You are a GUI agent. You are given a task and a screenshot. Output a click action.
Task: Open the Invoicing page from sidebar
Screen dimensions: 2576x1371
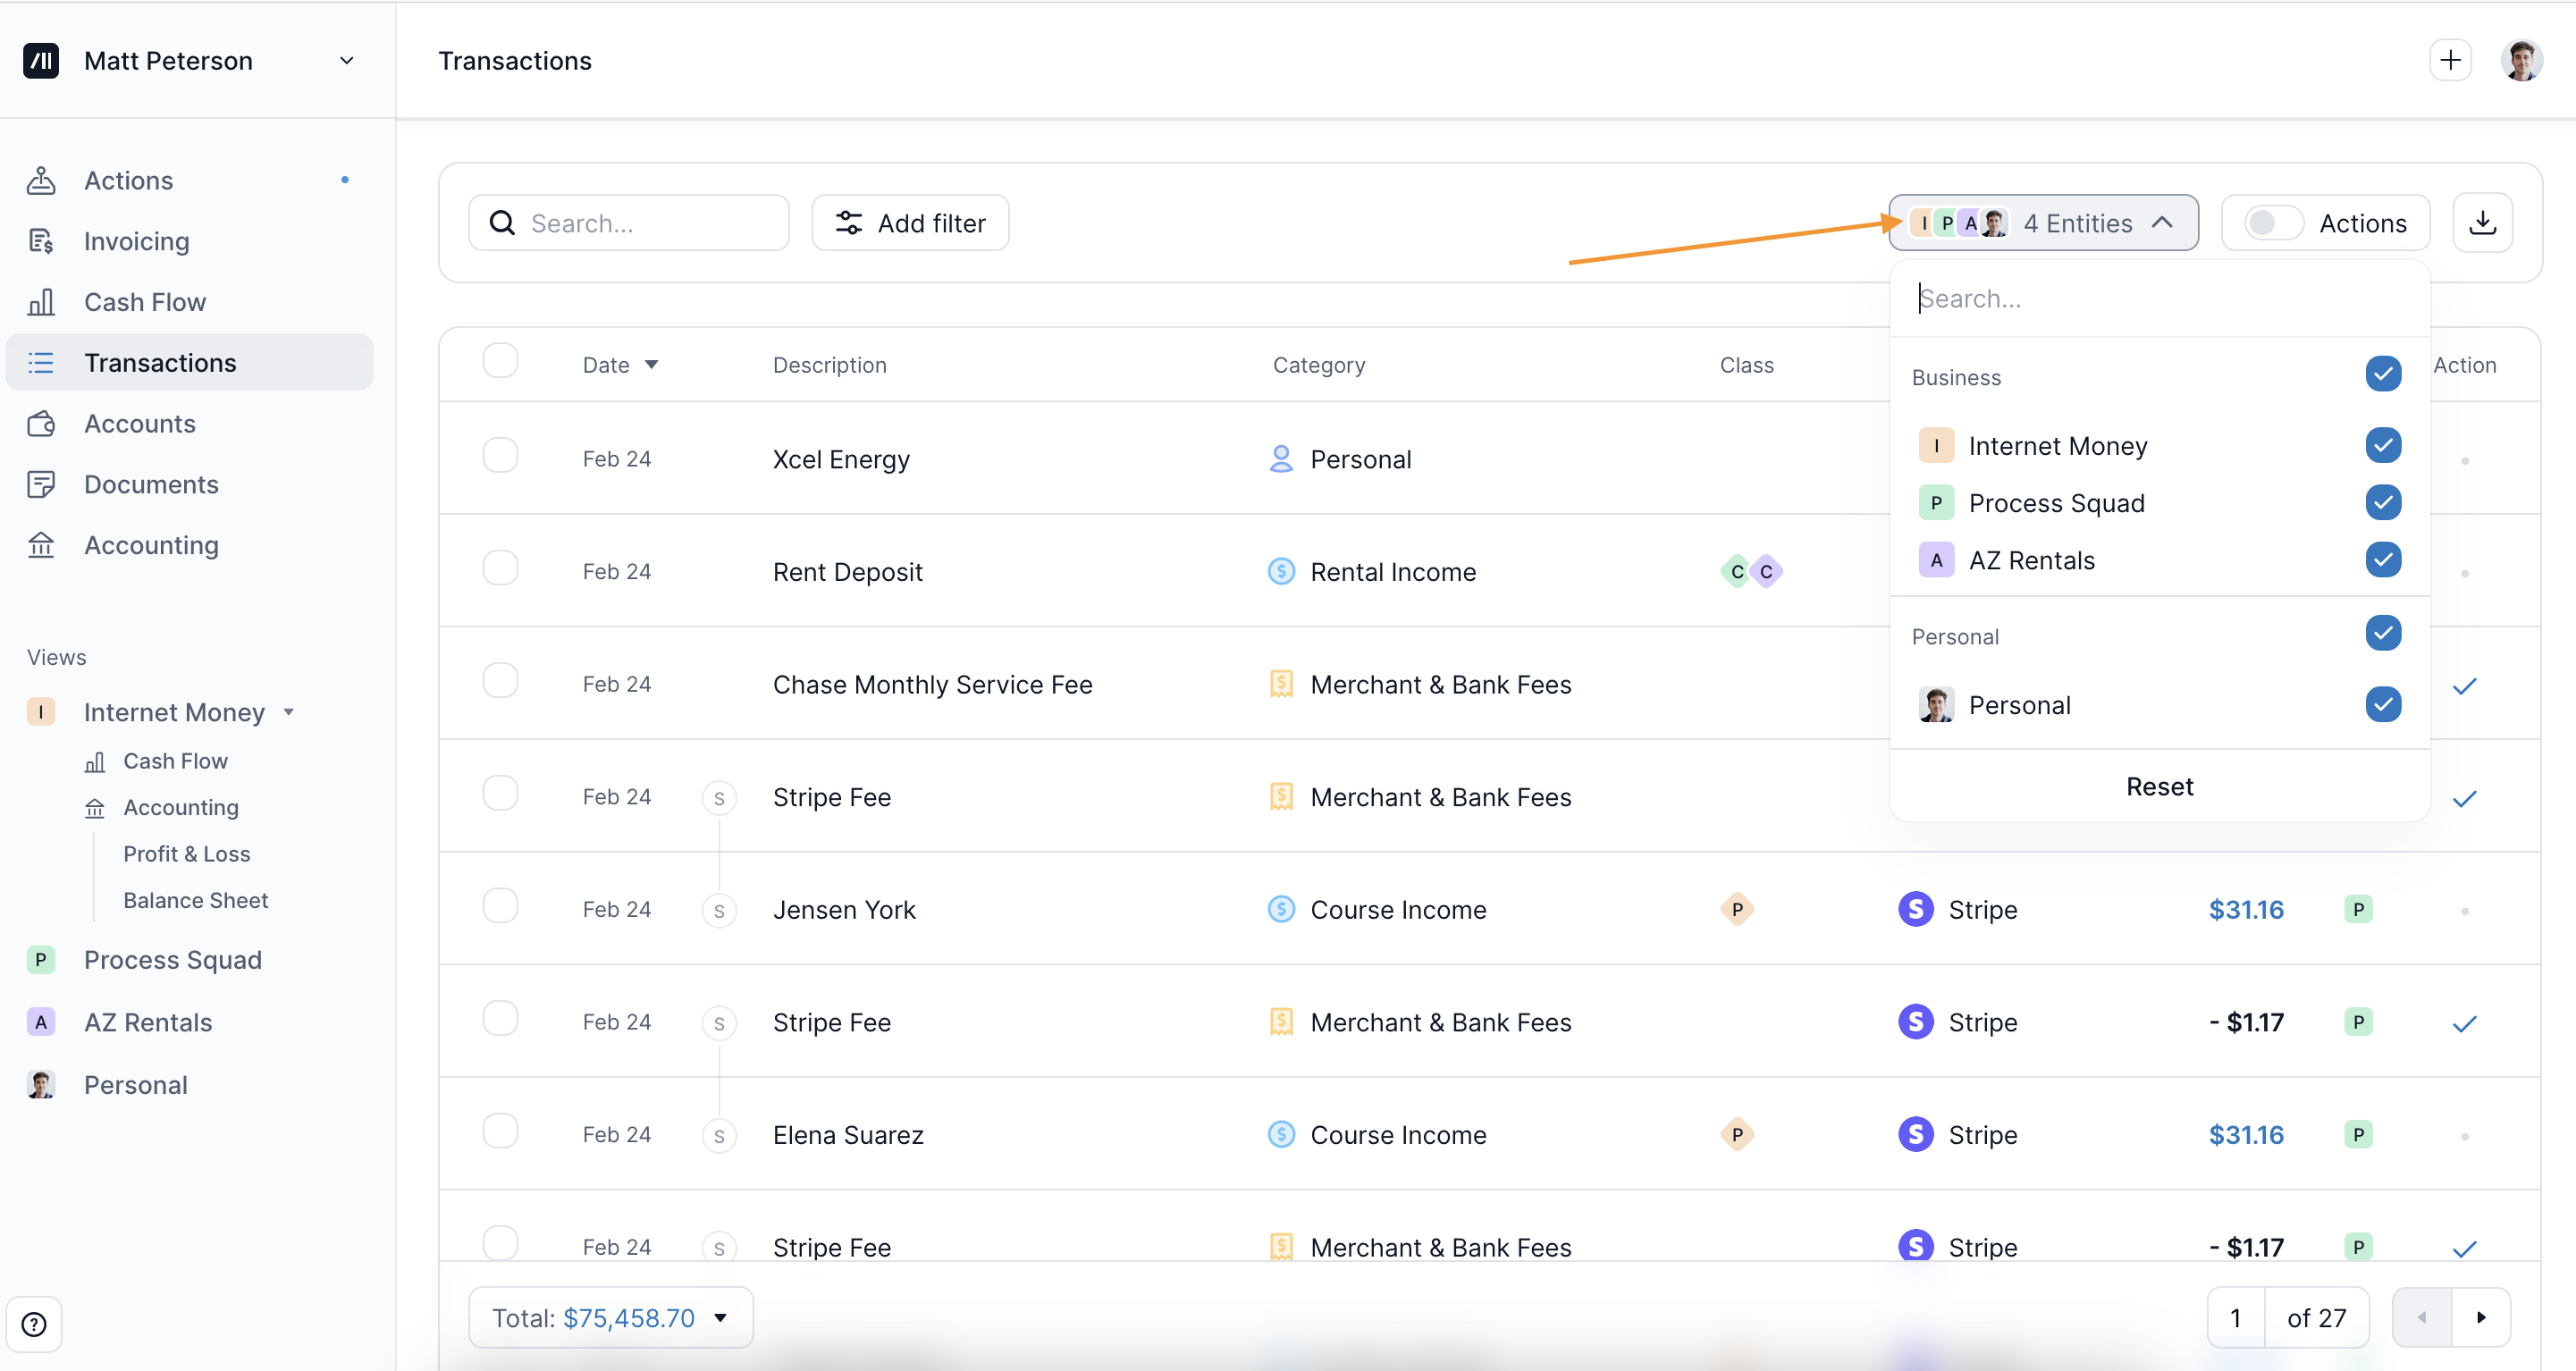136,241
